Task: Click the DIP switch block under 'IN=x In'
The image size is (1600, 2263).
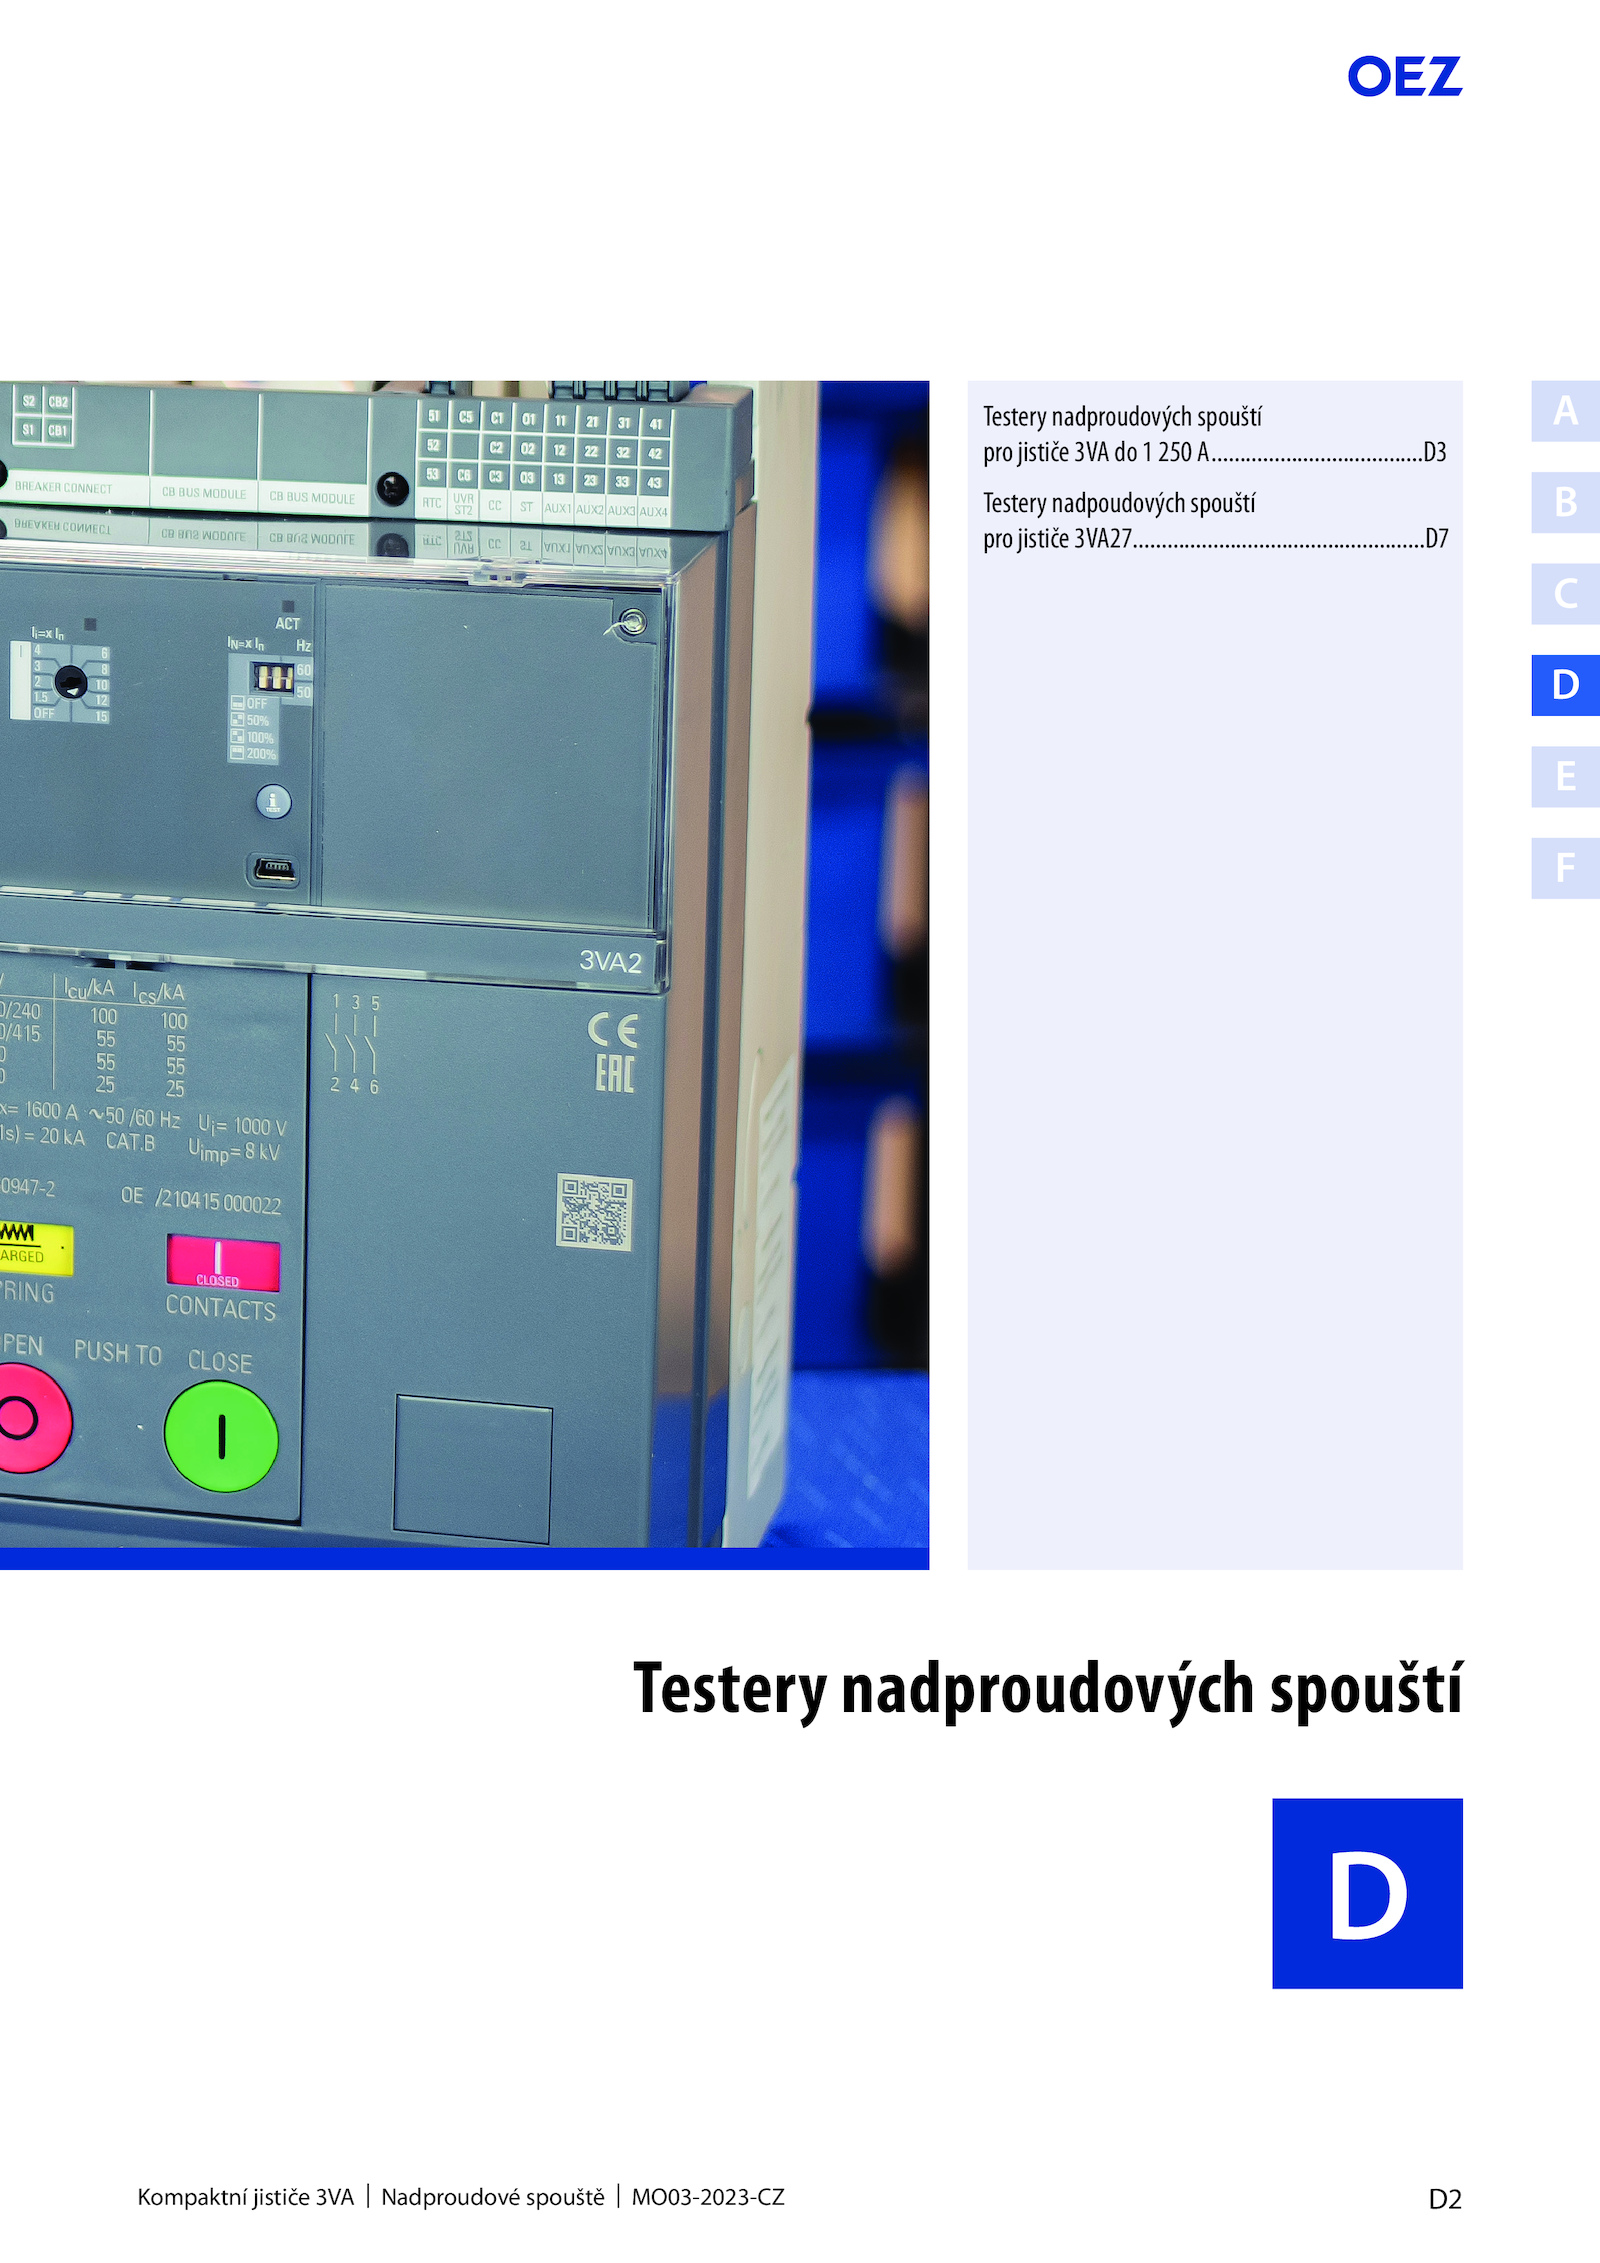Action: coord(271,677)
